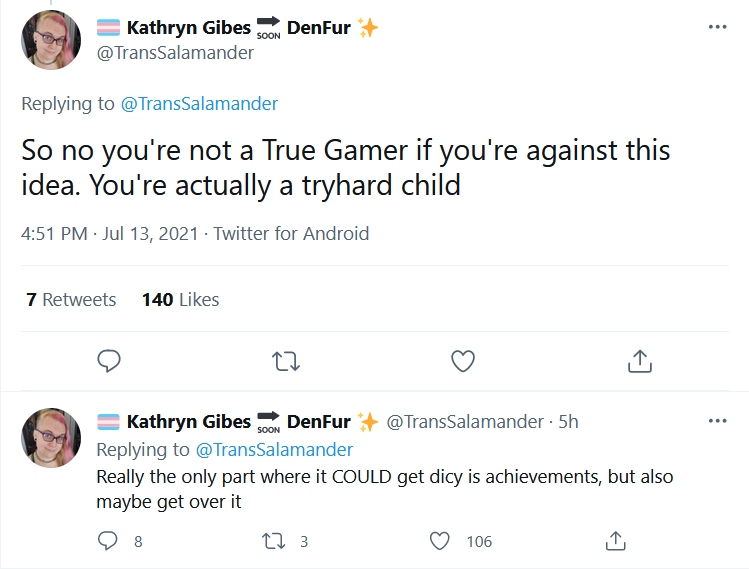
Task: Open more options menu on reply tweet
Action: [717, 421]
